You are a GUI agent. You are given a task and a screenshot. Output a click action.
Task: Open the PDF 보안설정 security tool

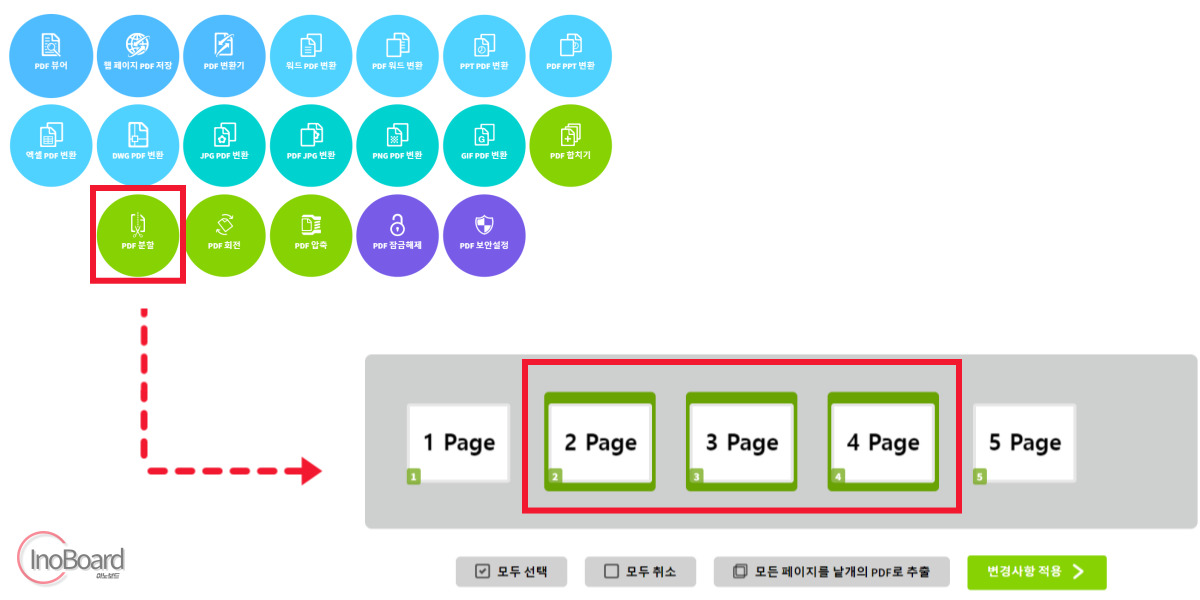pyautogui.click(x=484, y=235)
